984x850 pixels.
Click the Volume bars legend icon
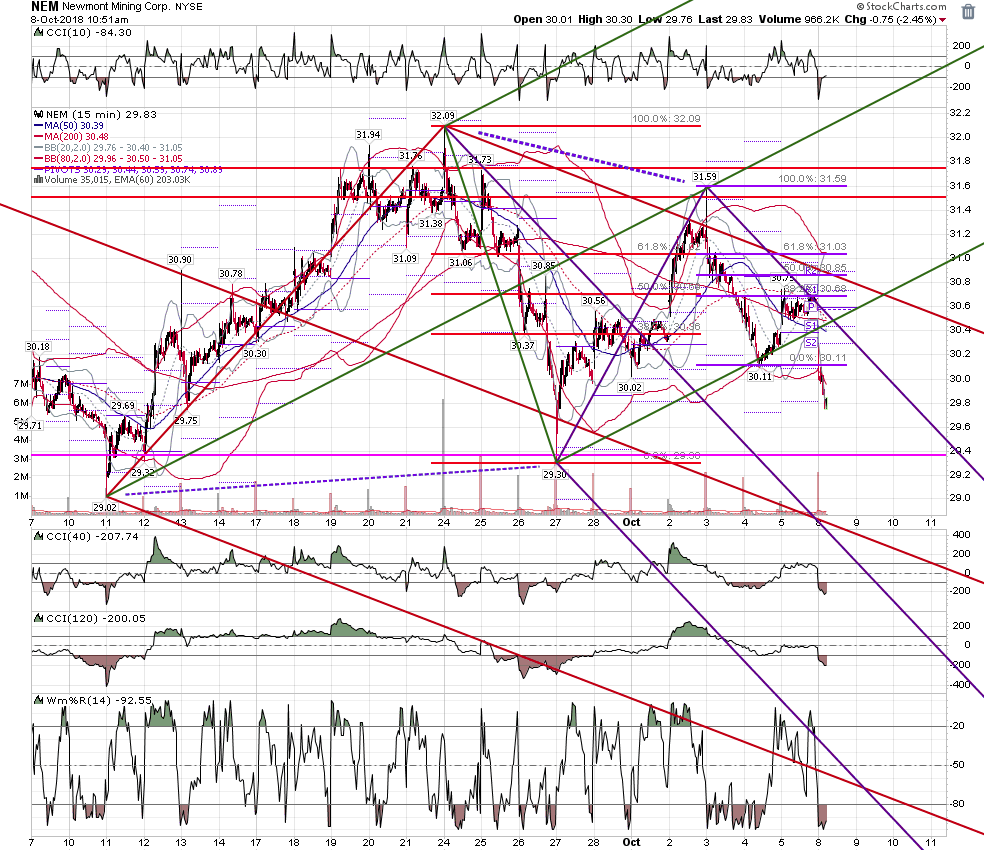coord(38,180)
